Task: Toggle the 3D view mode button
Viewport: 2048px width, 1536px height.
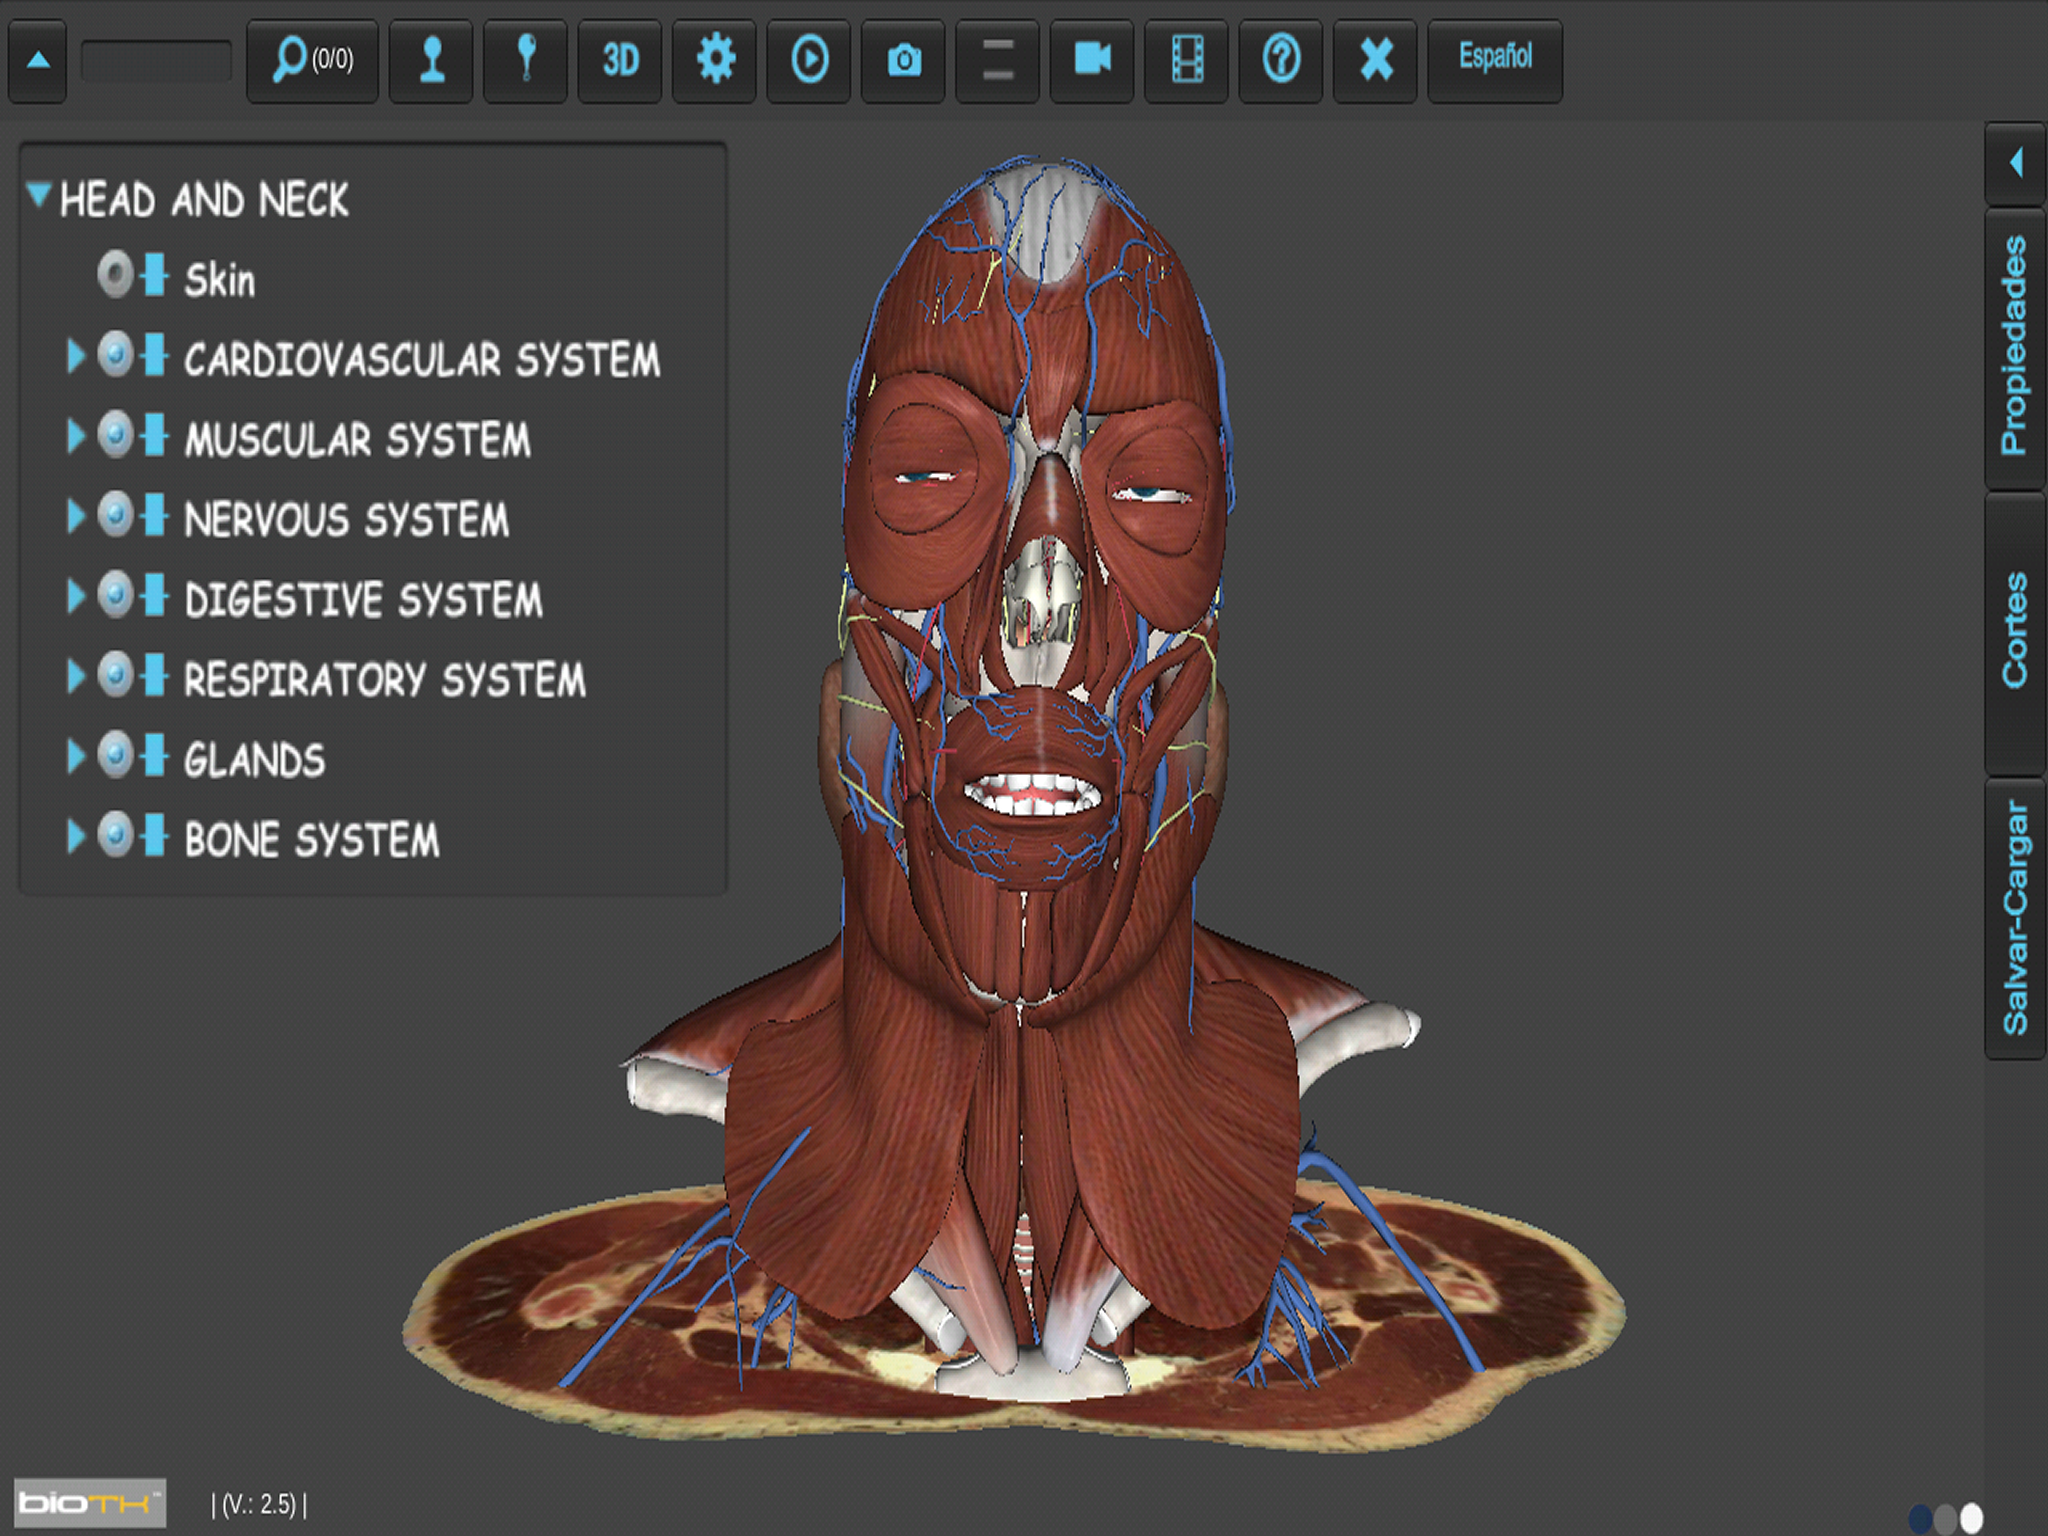Action: [620, 60]
